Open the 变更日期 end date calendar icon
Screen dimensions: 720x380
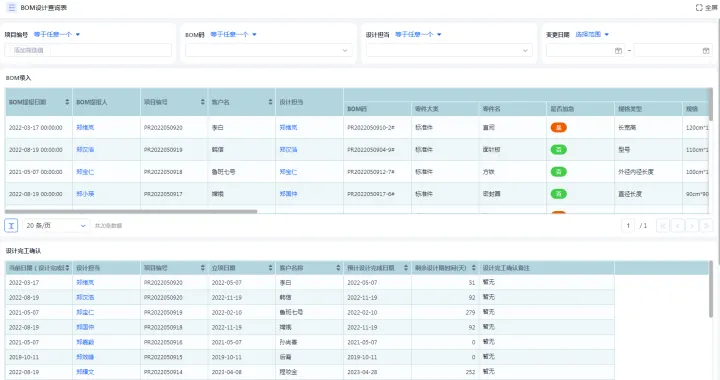tap(706, 51)
